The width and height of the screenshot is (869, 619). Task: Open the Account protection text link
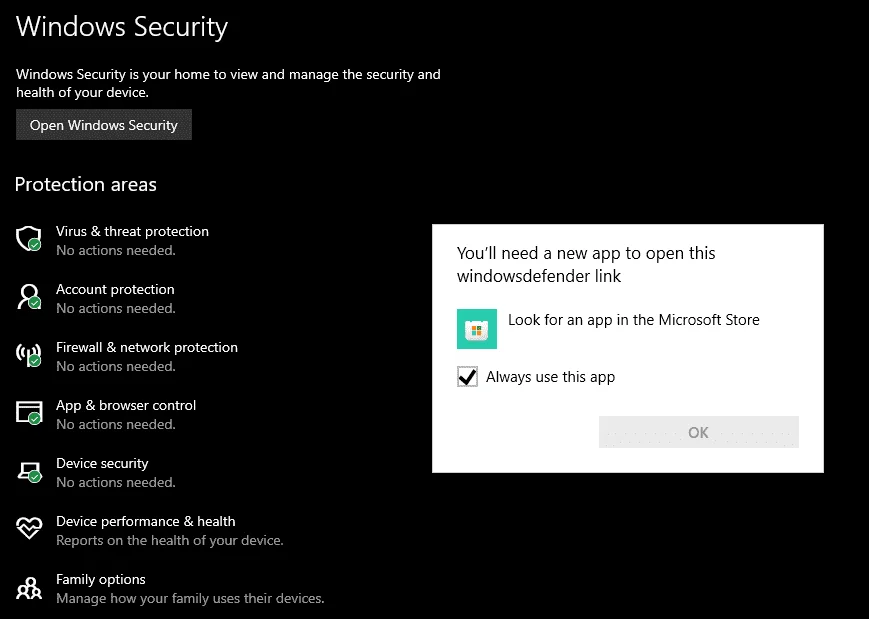(115, 289)
